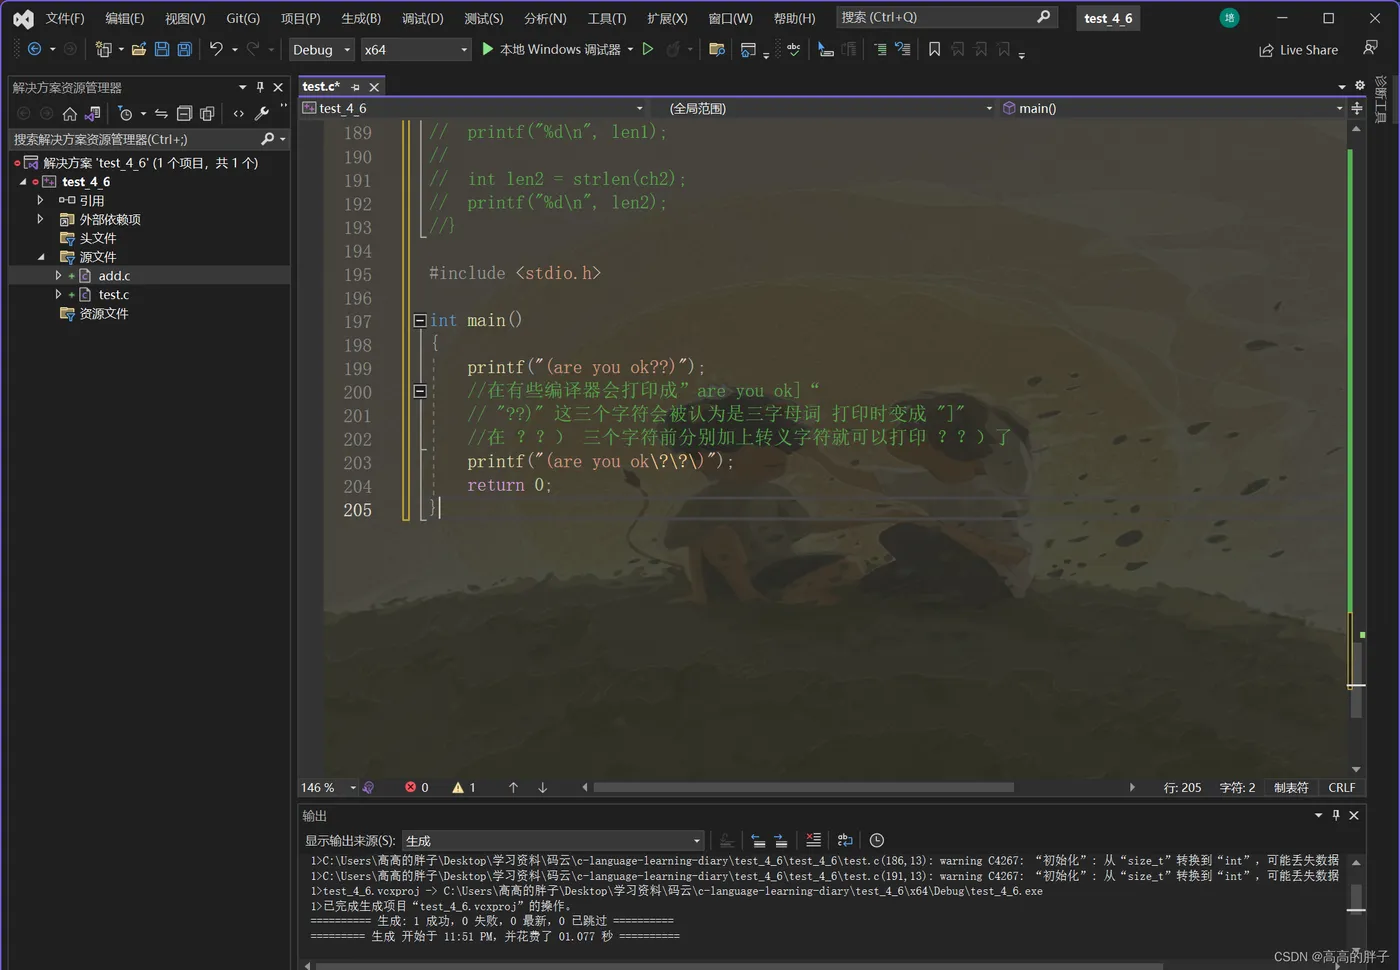Click the Show All Files icon
Screen dimensions: 1400x970
(x=207, y=113)
